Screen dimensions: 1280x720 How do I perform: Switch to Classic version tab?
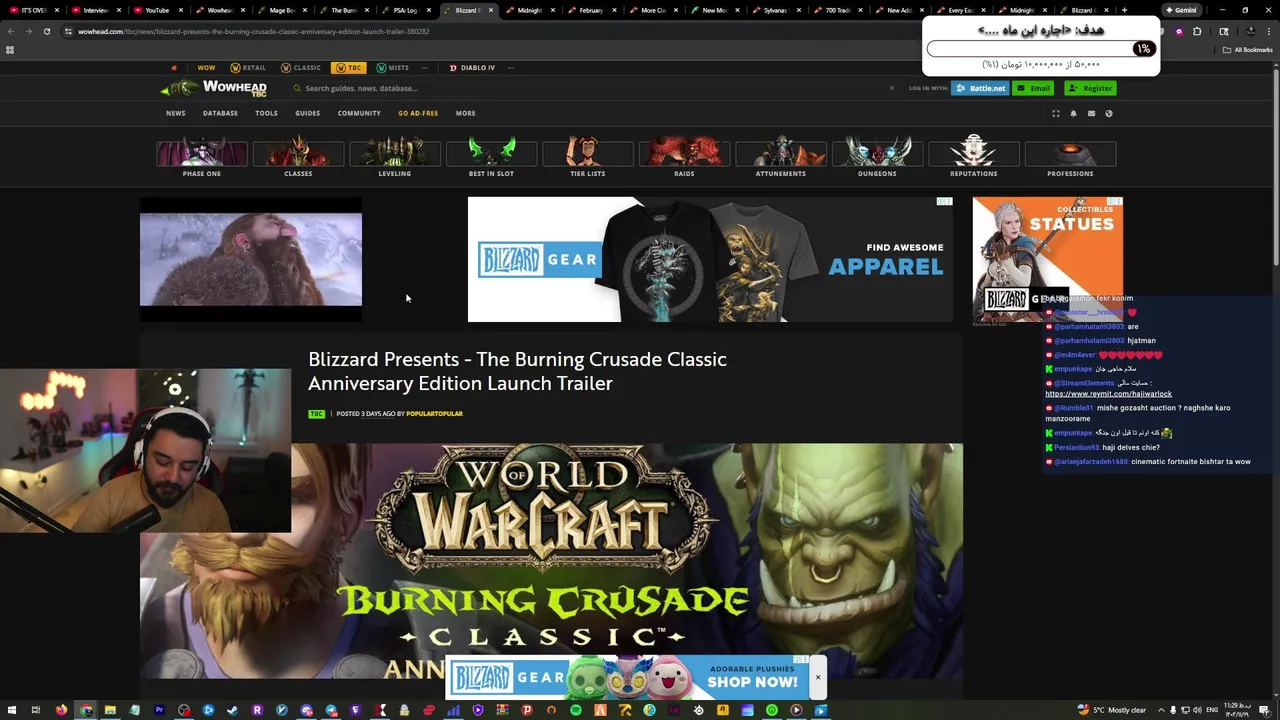coord(301,68)
